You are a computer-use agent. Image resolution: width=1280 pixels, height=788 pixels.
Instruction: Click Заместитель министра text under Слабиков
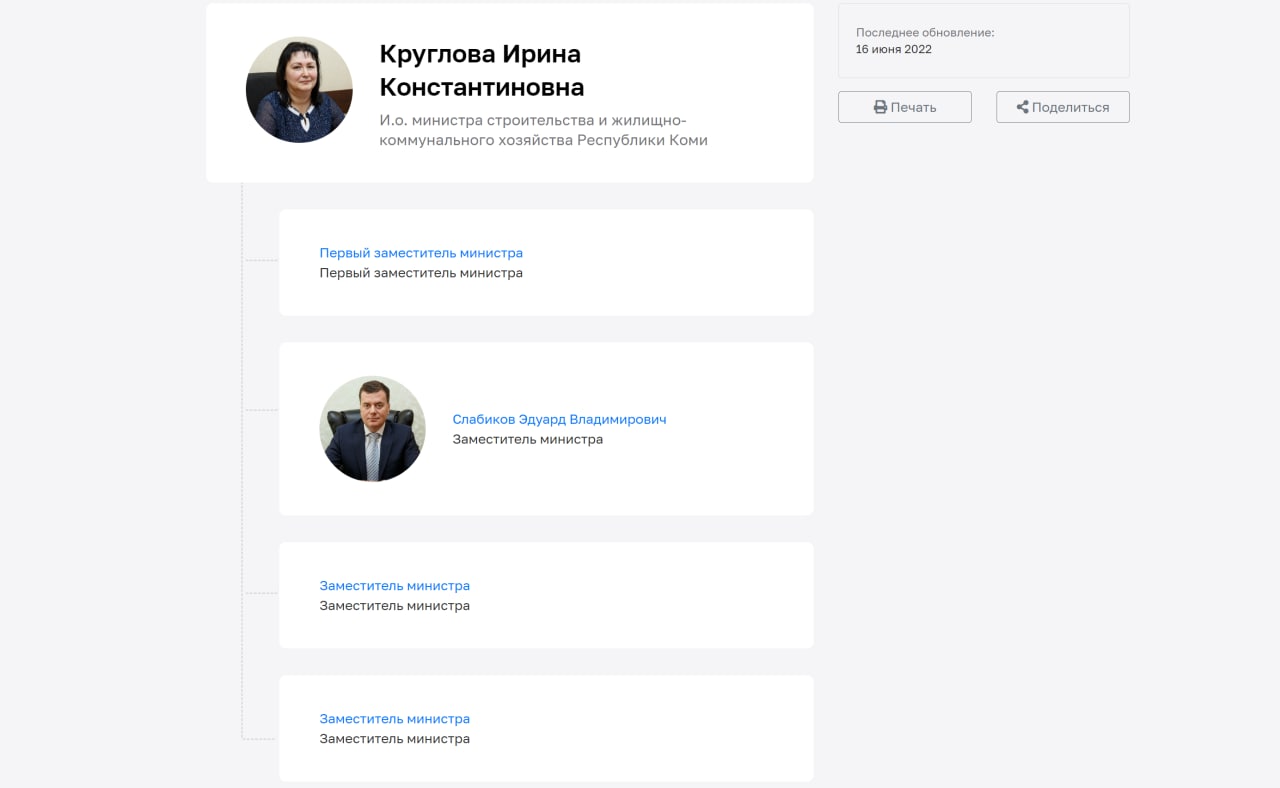click(527, 439)
